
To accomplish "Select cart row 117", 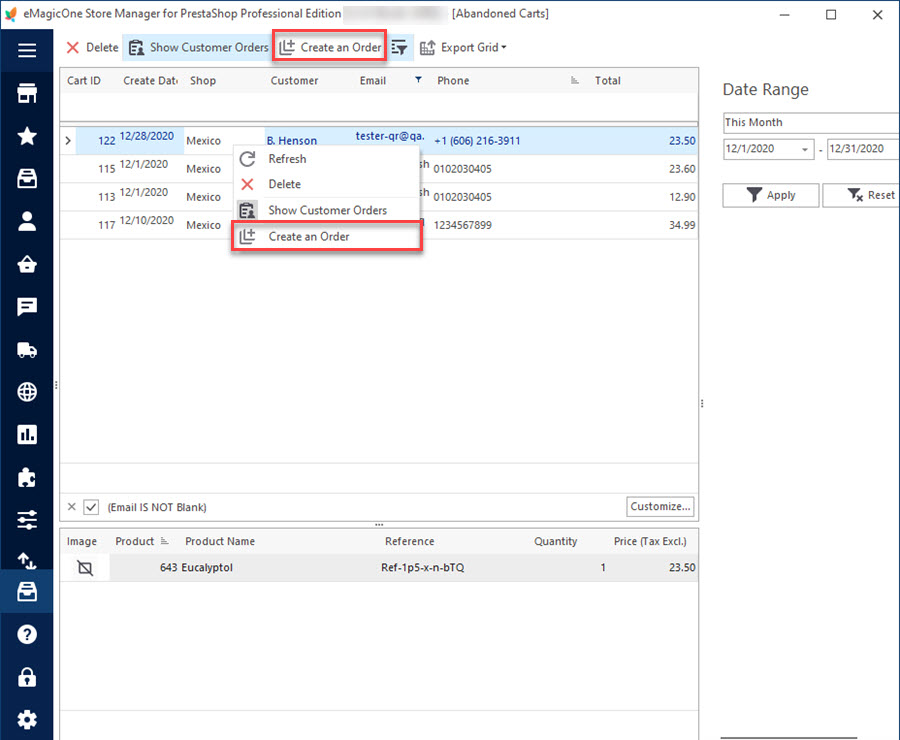I will click(x=379, y=225).
